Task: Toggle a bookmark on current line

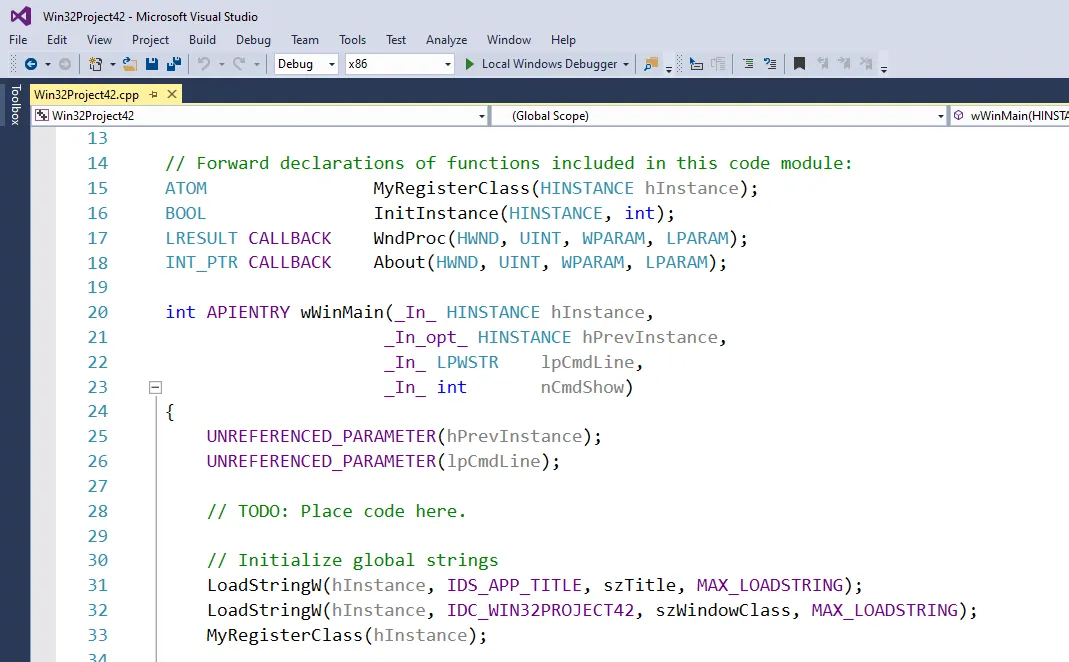Action: tap(800, 64)
